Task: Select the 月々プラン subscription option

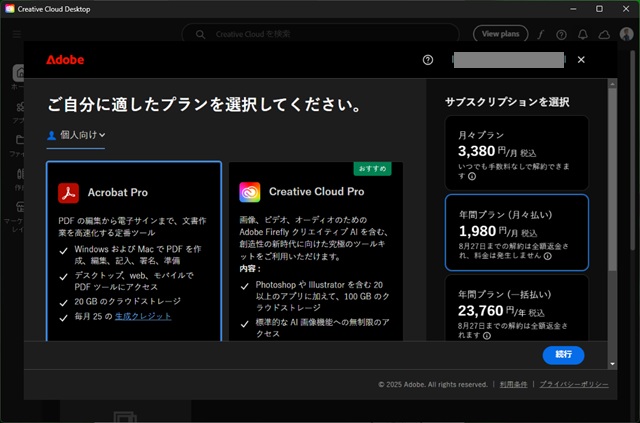Action: click(x=517, y=153)
